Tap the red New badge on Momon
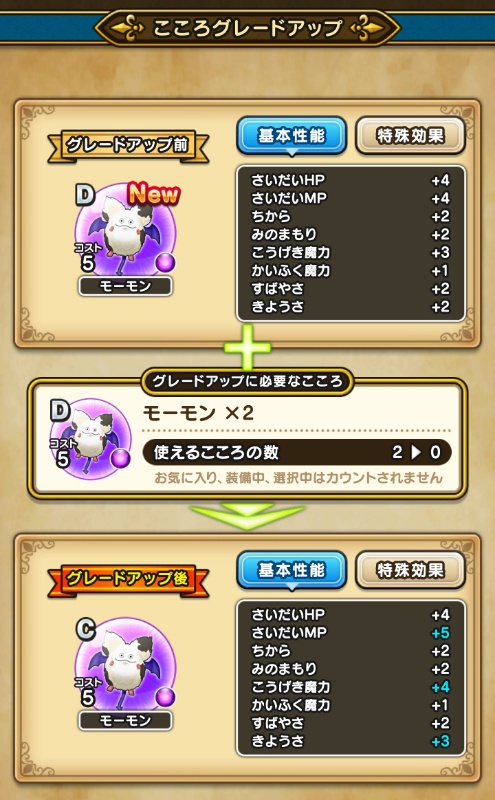 (x=154, y=193)
